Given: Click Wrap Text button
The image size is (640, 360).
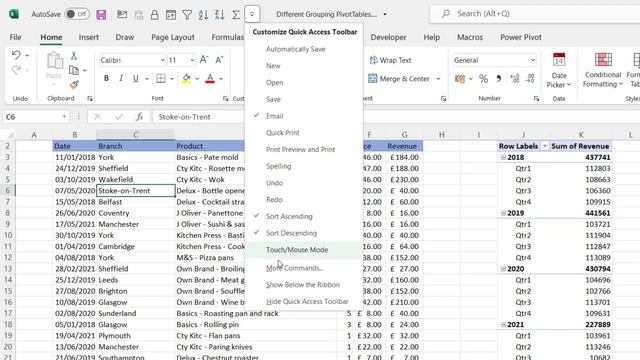Looking at the screenshot, I should coord(390,60).
